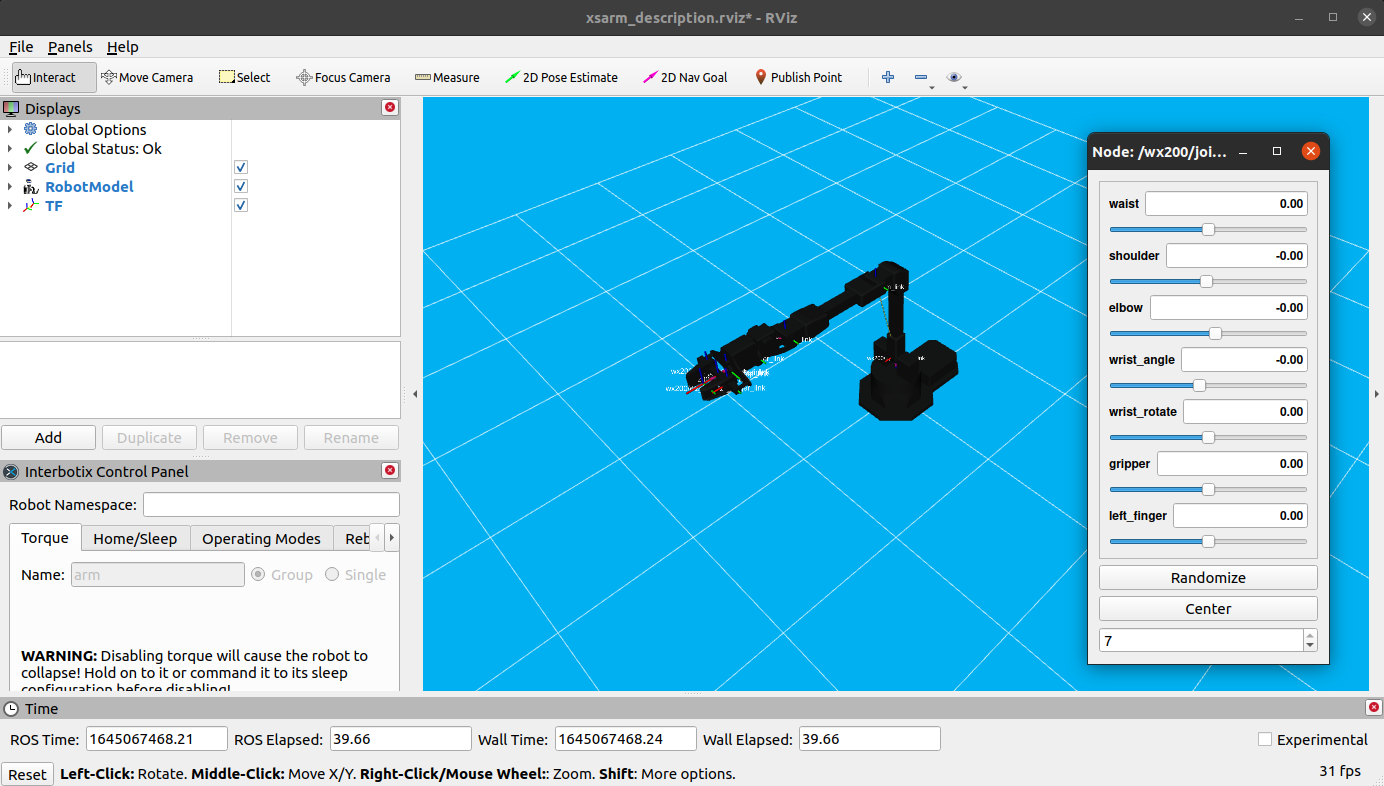Open the Panels menu
This screenshot has width=1384, height=786.
pos(70,47)
